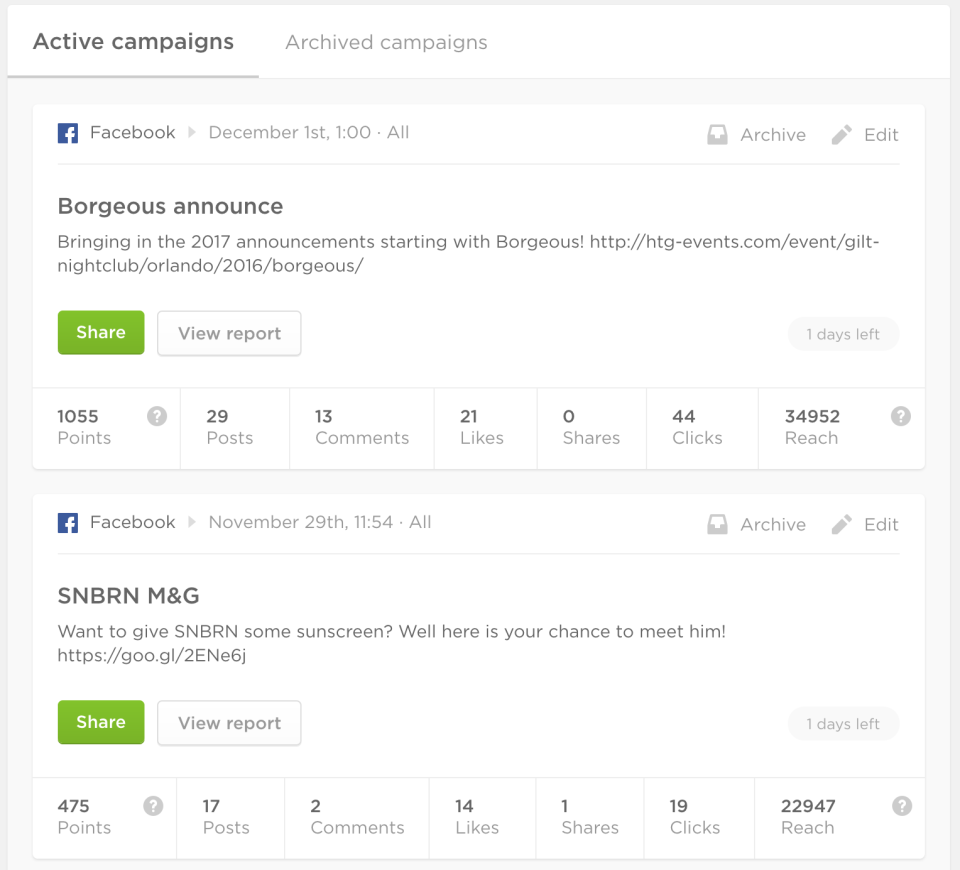Image resolution: width=960 pixels, height=870 pixels.
Task: Click the Edit pencil icon for Borgeous announce
Action: coord(841,135)
